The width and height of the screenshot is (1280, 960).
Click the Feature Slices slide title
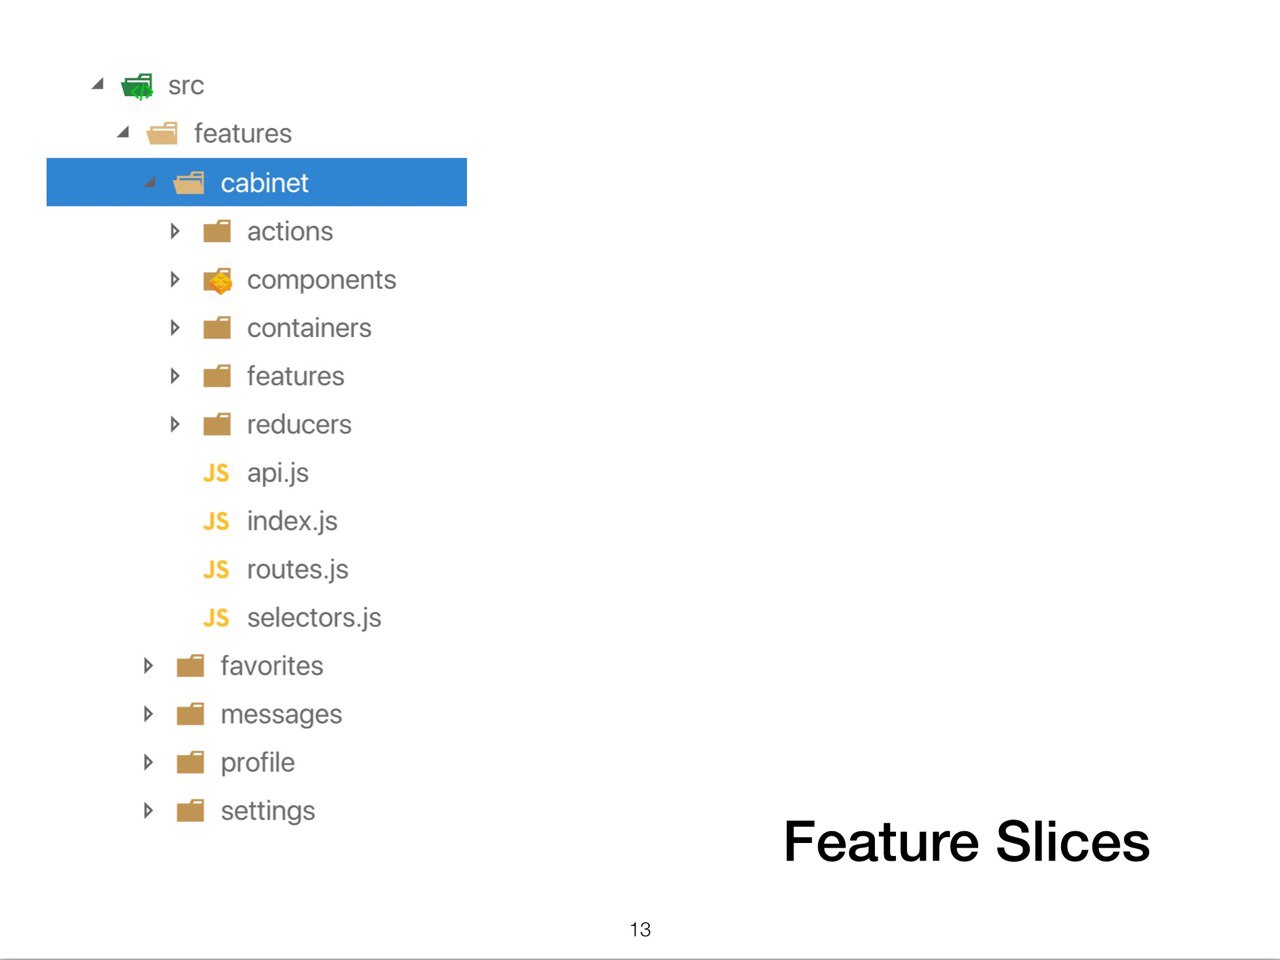(966, 841)
